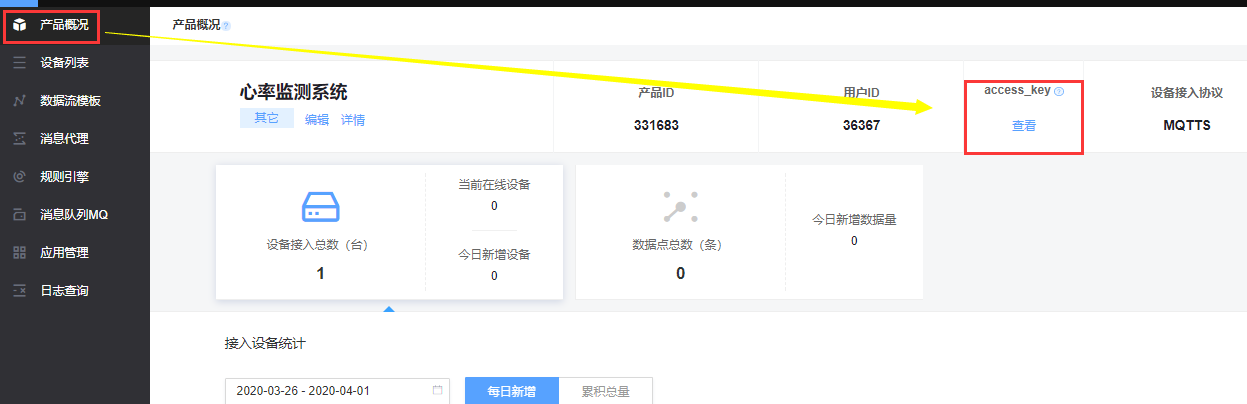Select the 每日新增 toggle tab
Viewport: 1247px width, 404px height.
click(510, 391)
